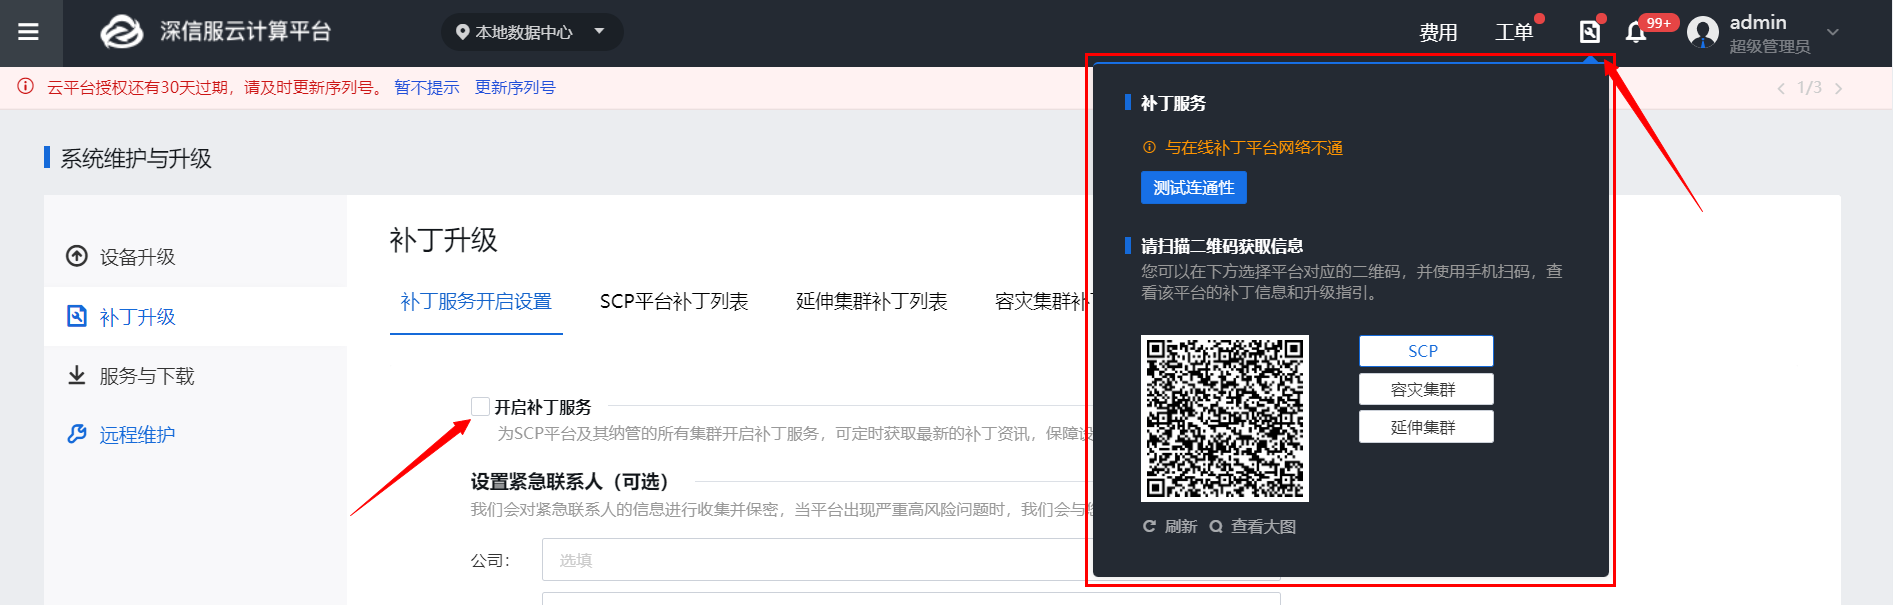The image size is (1893, 605).
Task: Click the 测试连通性 button
Action: (1194, 188)
